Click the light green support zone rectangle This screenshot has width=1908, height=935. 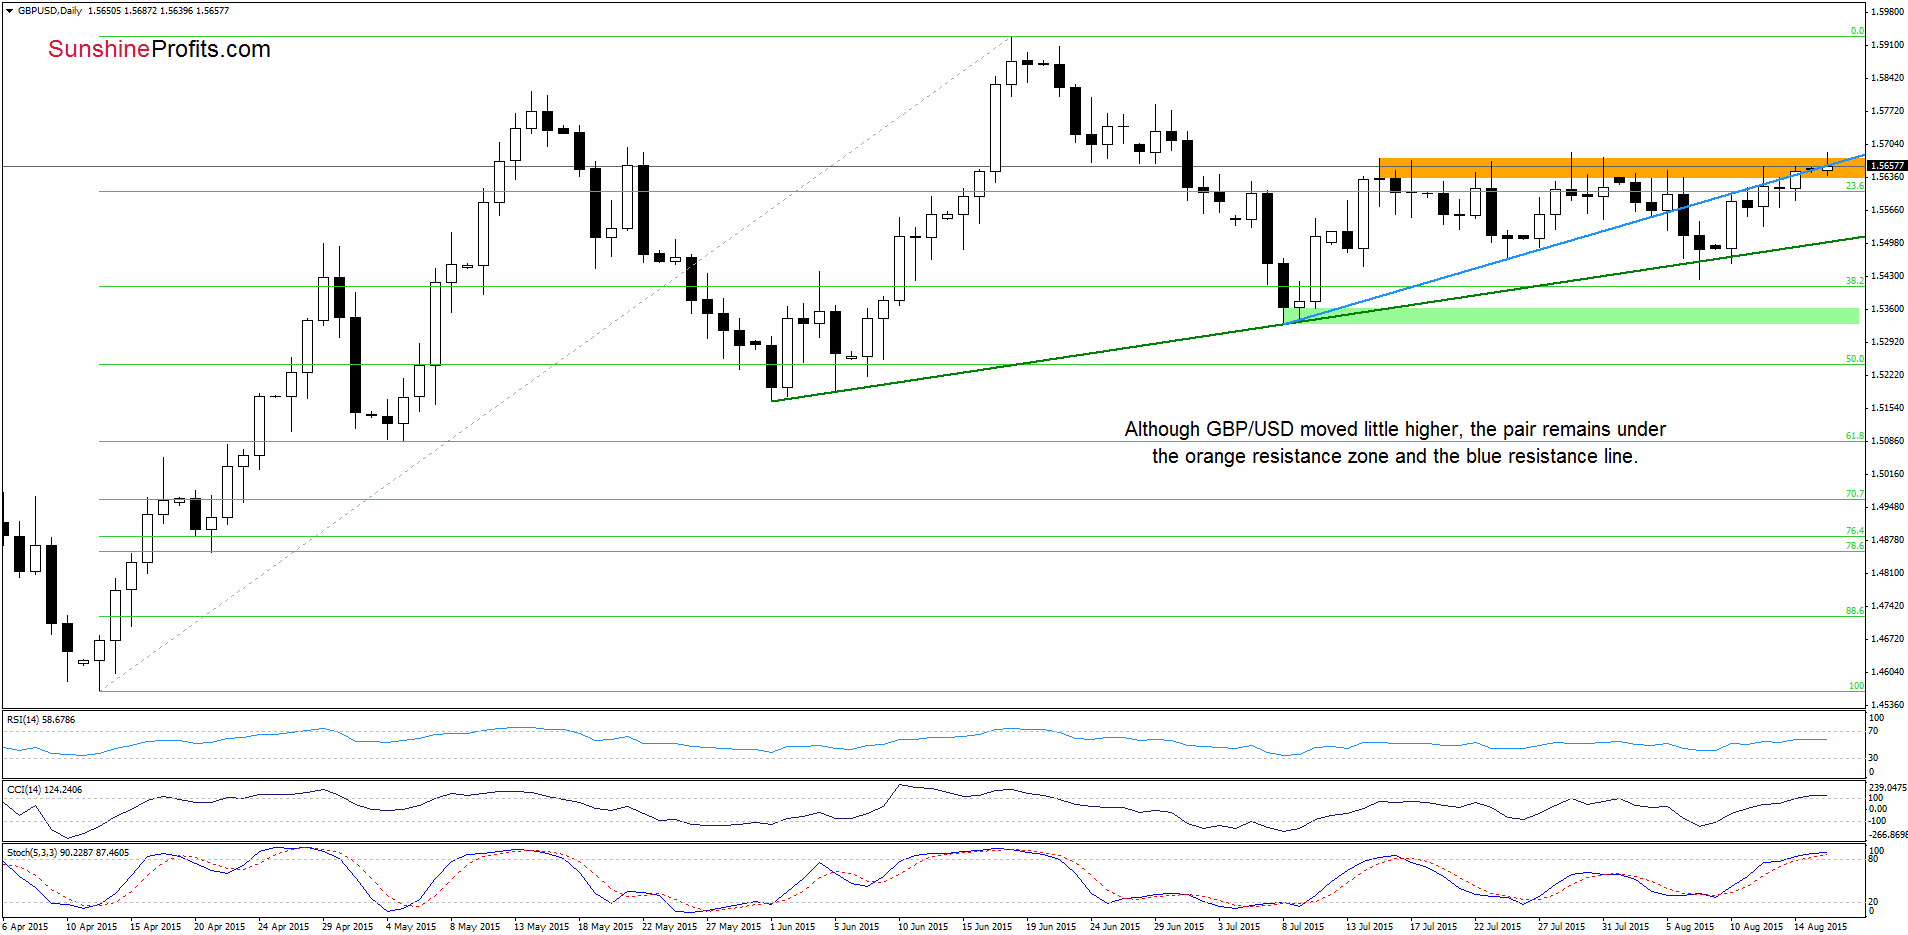coord(1570,316)
